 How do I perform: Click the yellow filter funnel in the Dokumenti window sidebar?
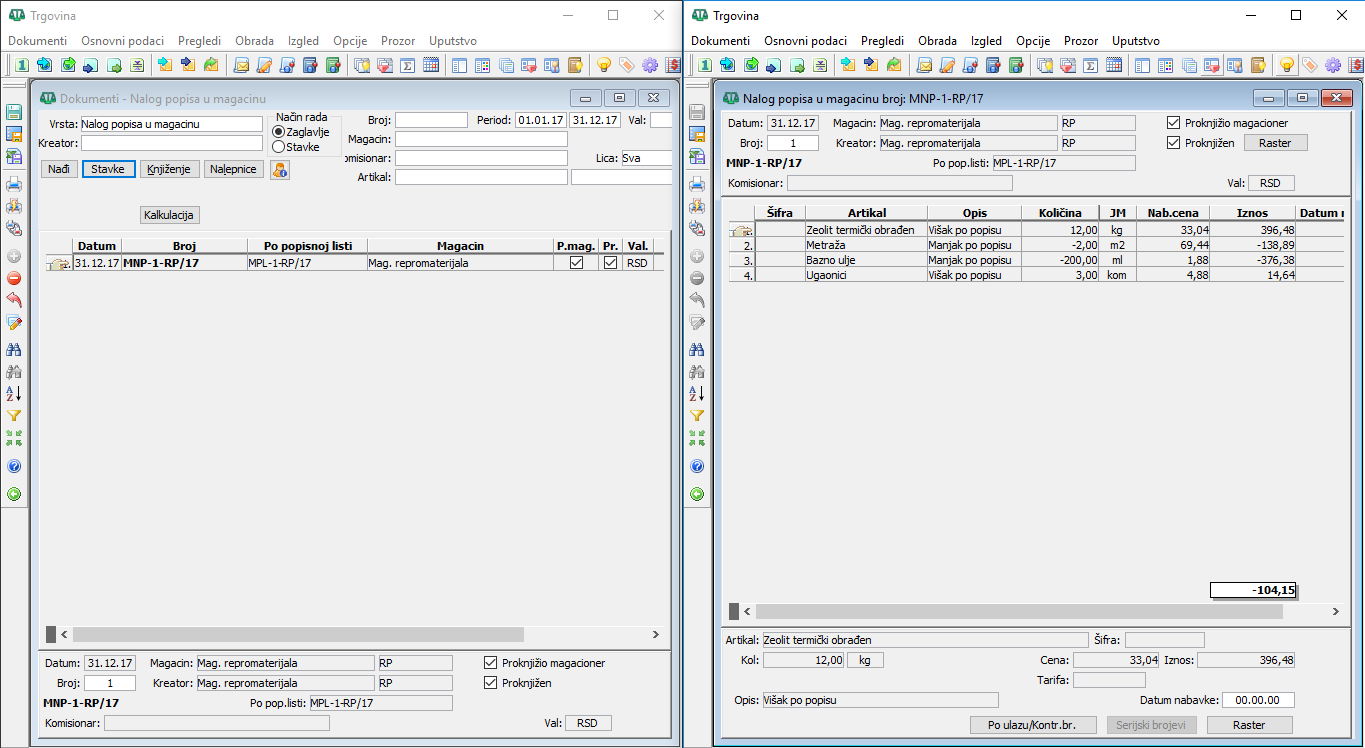[14, 415]
